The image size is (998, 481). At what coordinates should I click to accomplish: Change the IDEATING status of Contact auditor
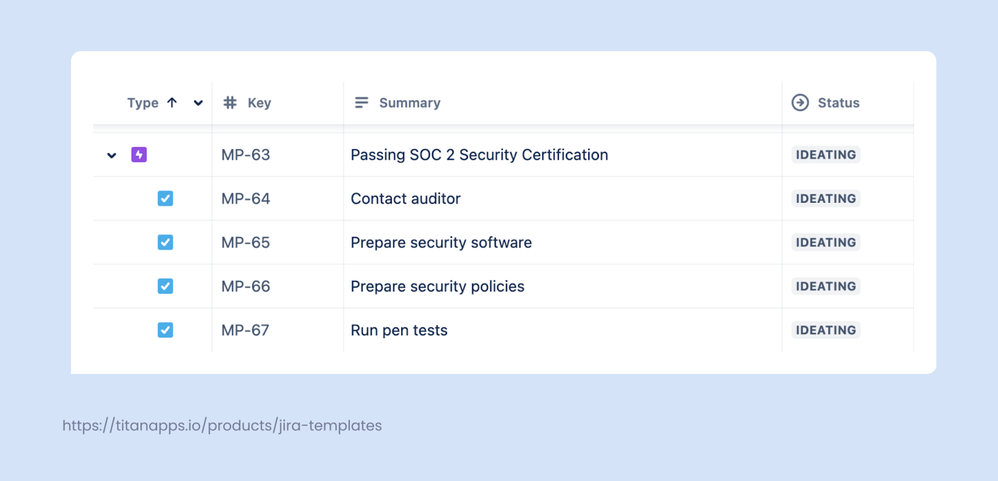[826, 199]
